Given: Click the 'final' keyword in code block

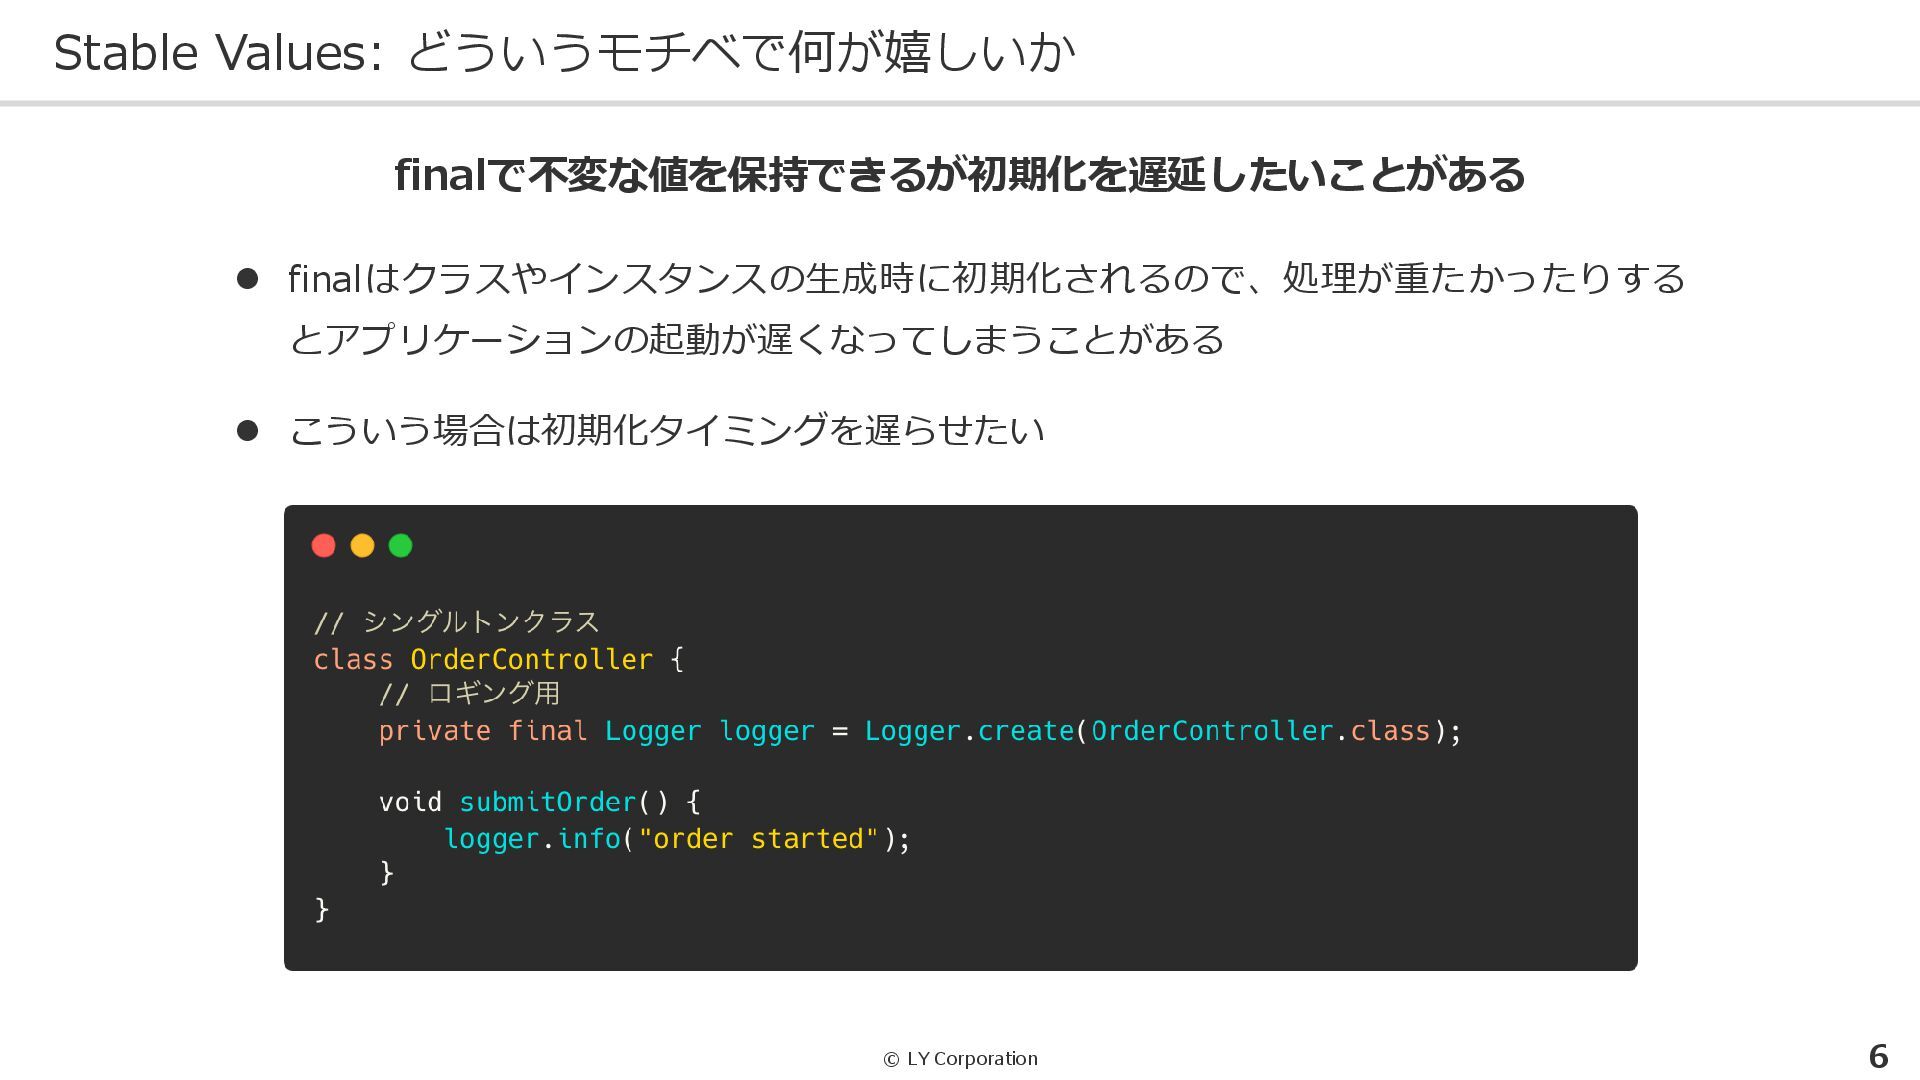Looking at the screenshot, I should pyautogui.click(x=547, y=731).
